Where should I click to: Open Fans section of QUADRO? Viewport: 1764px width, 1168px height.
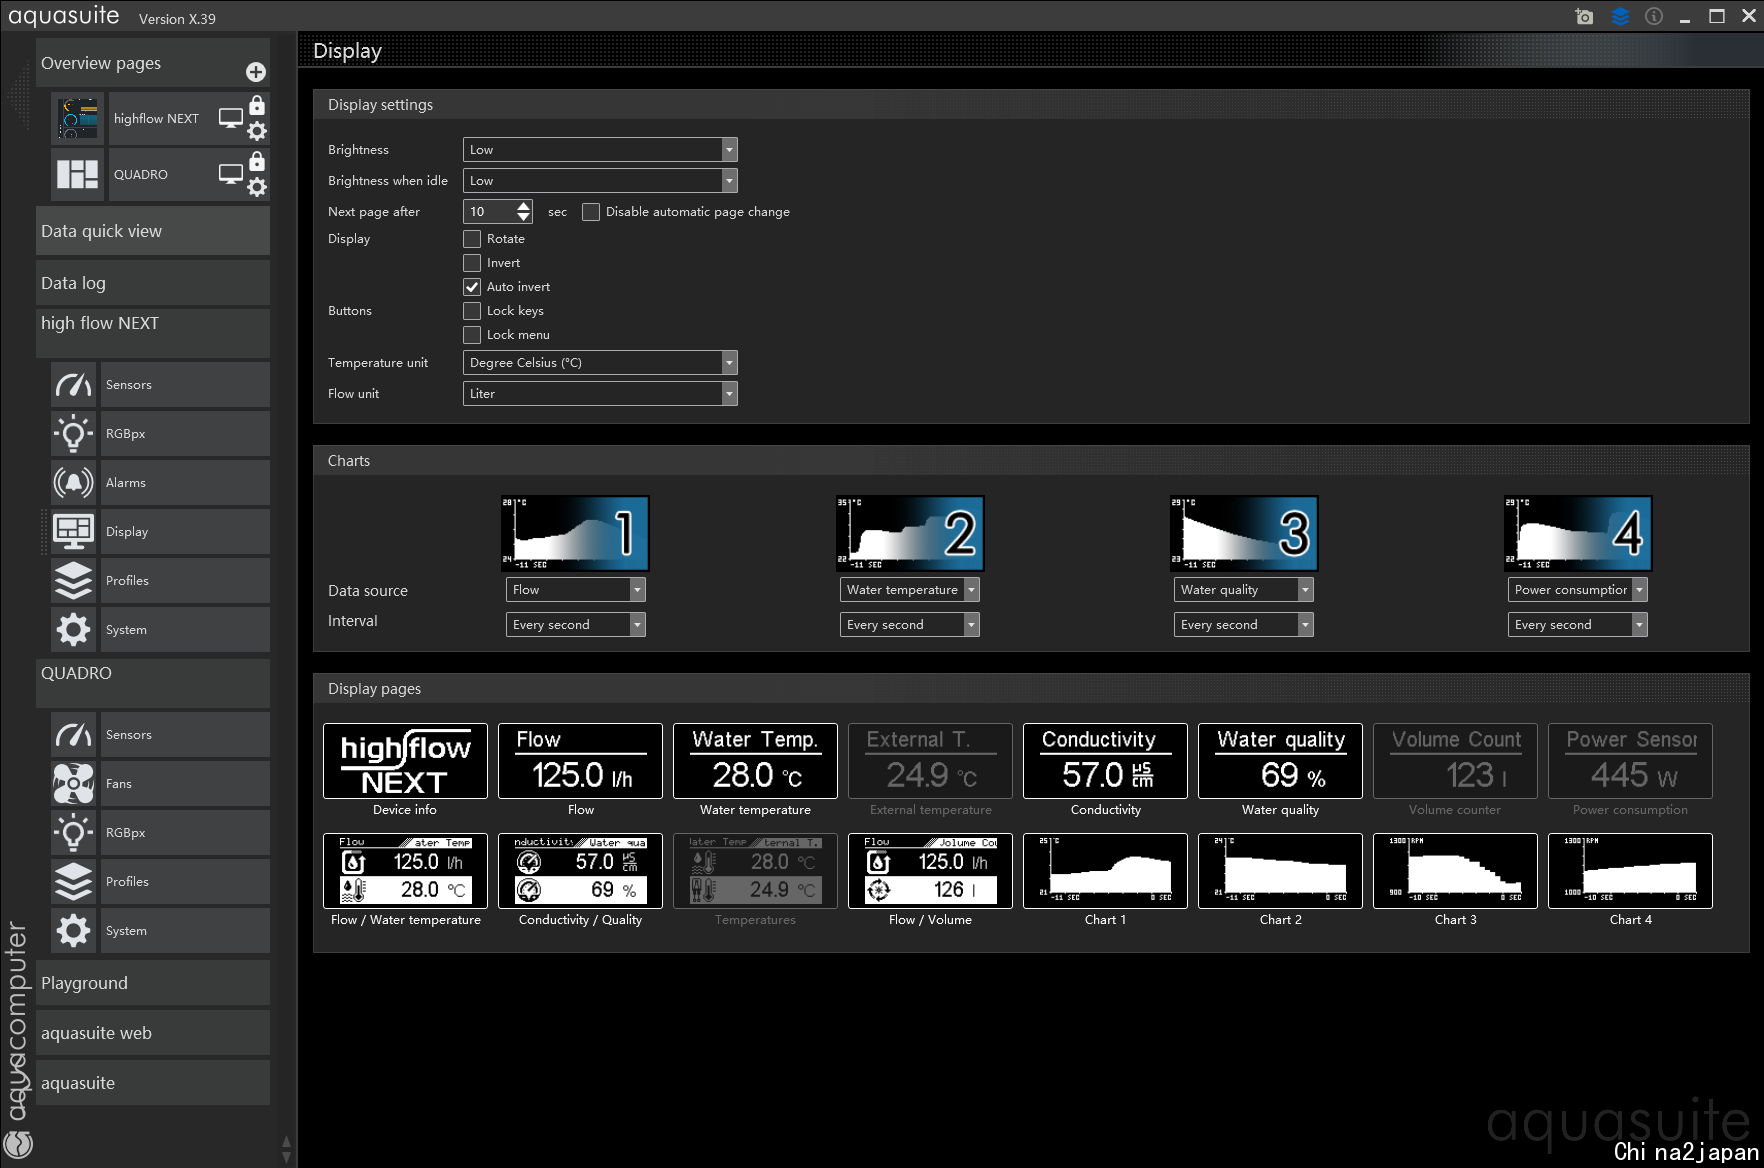pyautogui.click(x=160, y=784)
